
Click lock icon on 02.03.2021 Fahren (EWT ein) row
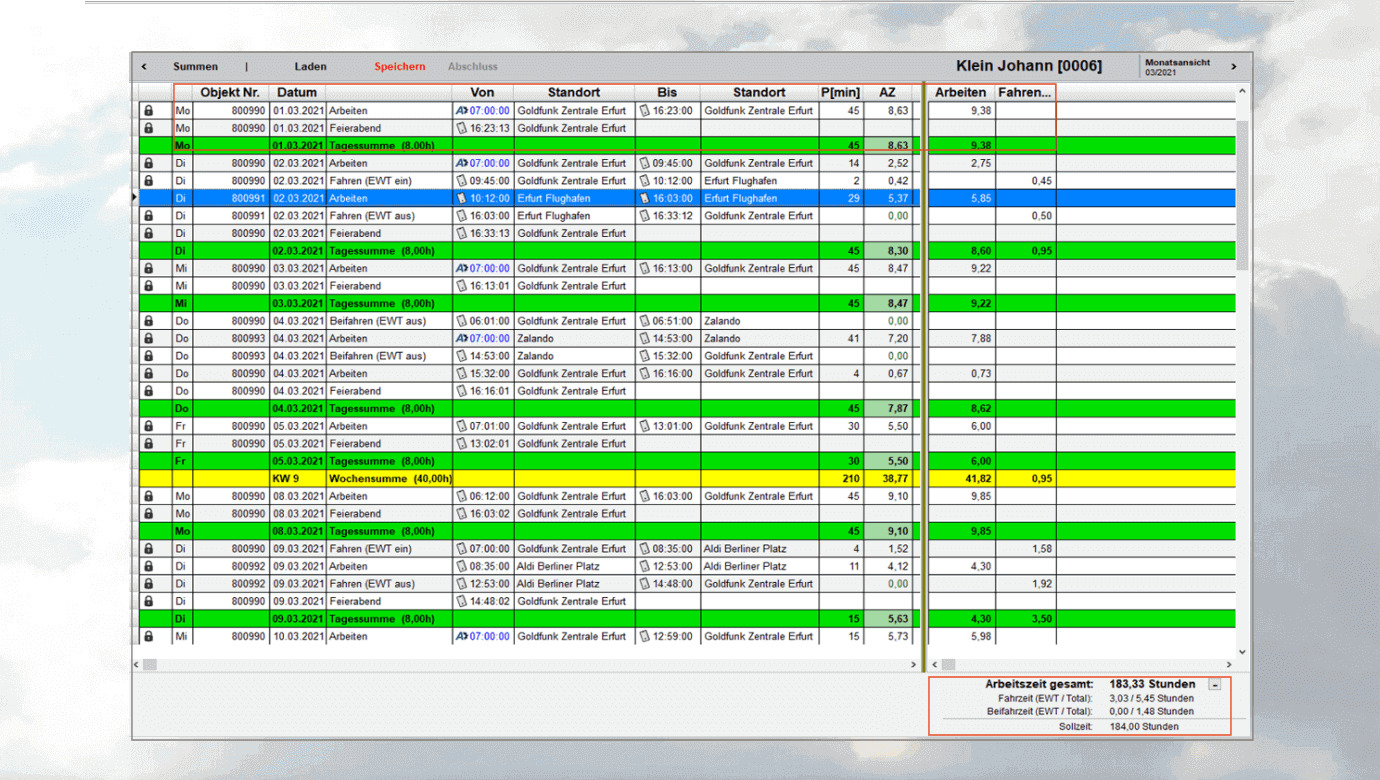click(149, 181)
